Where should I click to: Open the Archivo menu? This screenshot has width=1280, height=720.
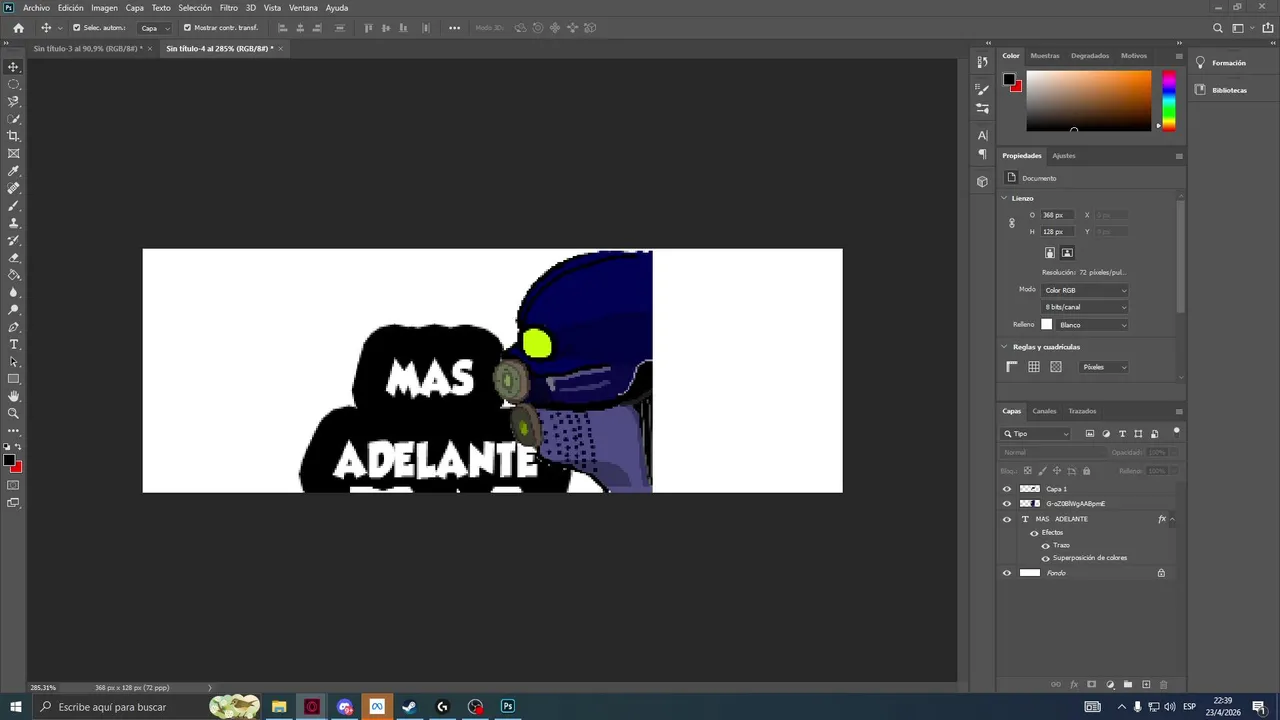[x=36, y=8]
